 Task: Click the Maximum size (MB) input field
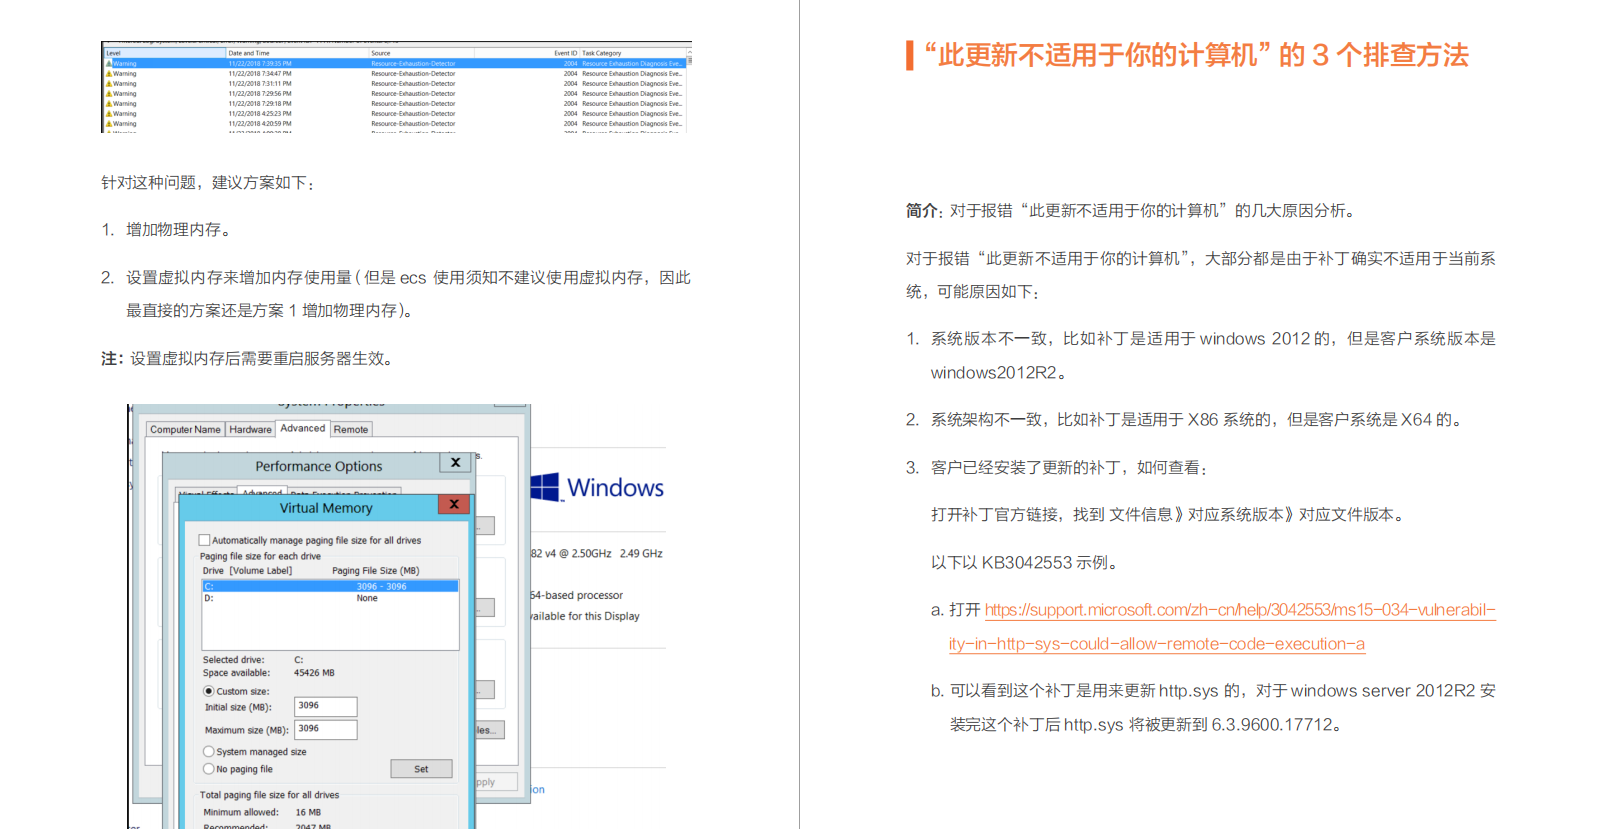point(326,729)
